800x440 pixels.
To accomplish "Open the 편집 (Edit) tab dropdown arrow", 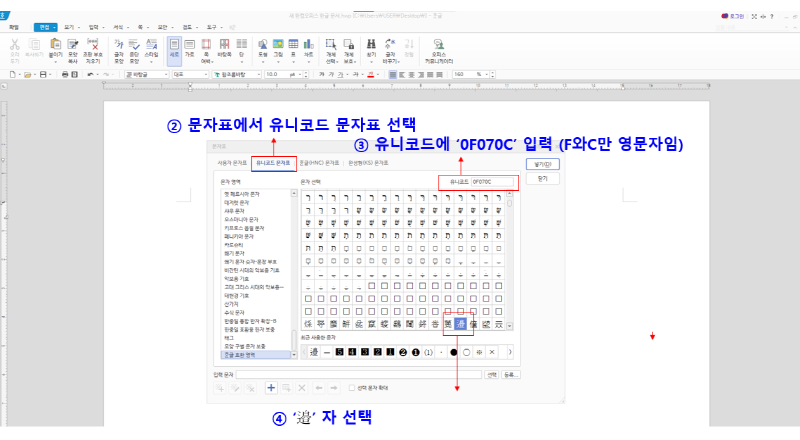I will (x=55, y=27).
